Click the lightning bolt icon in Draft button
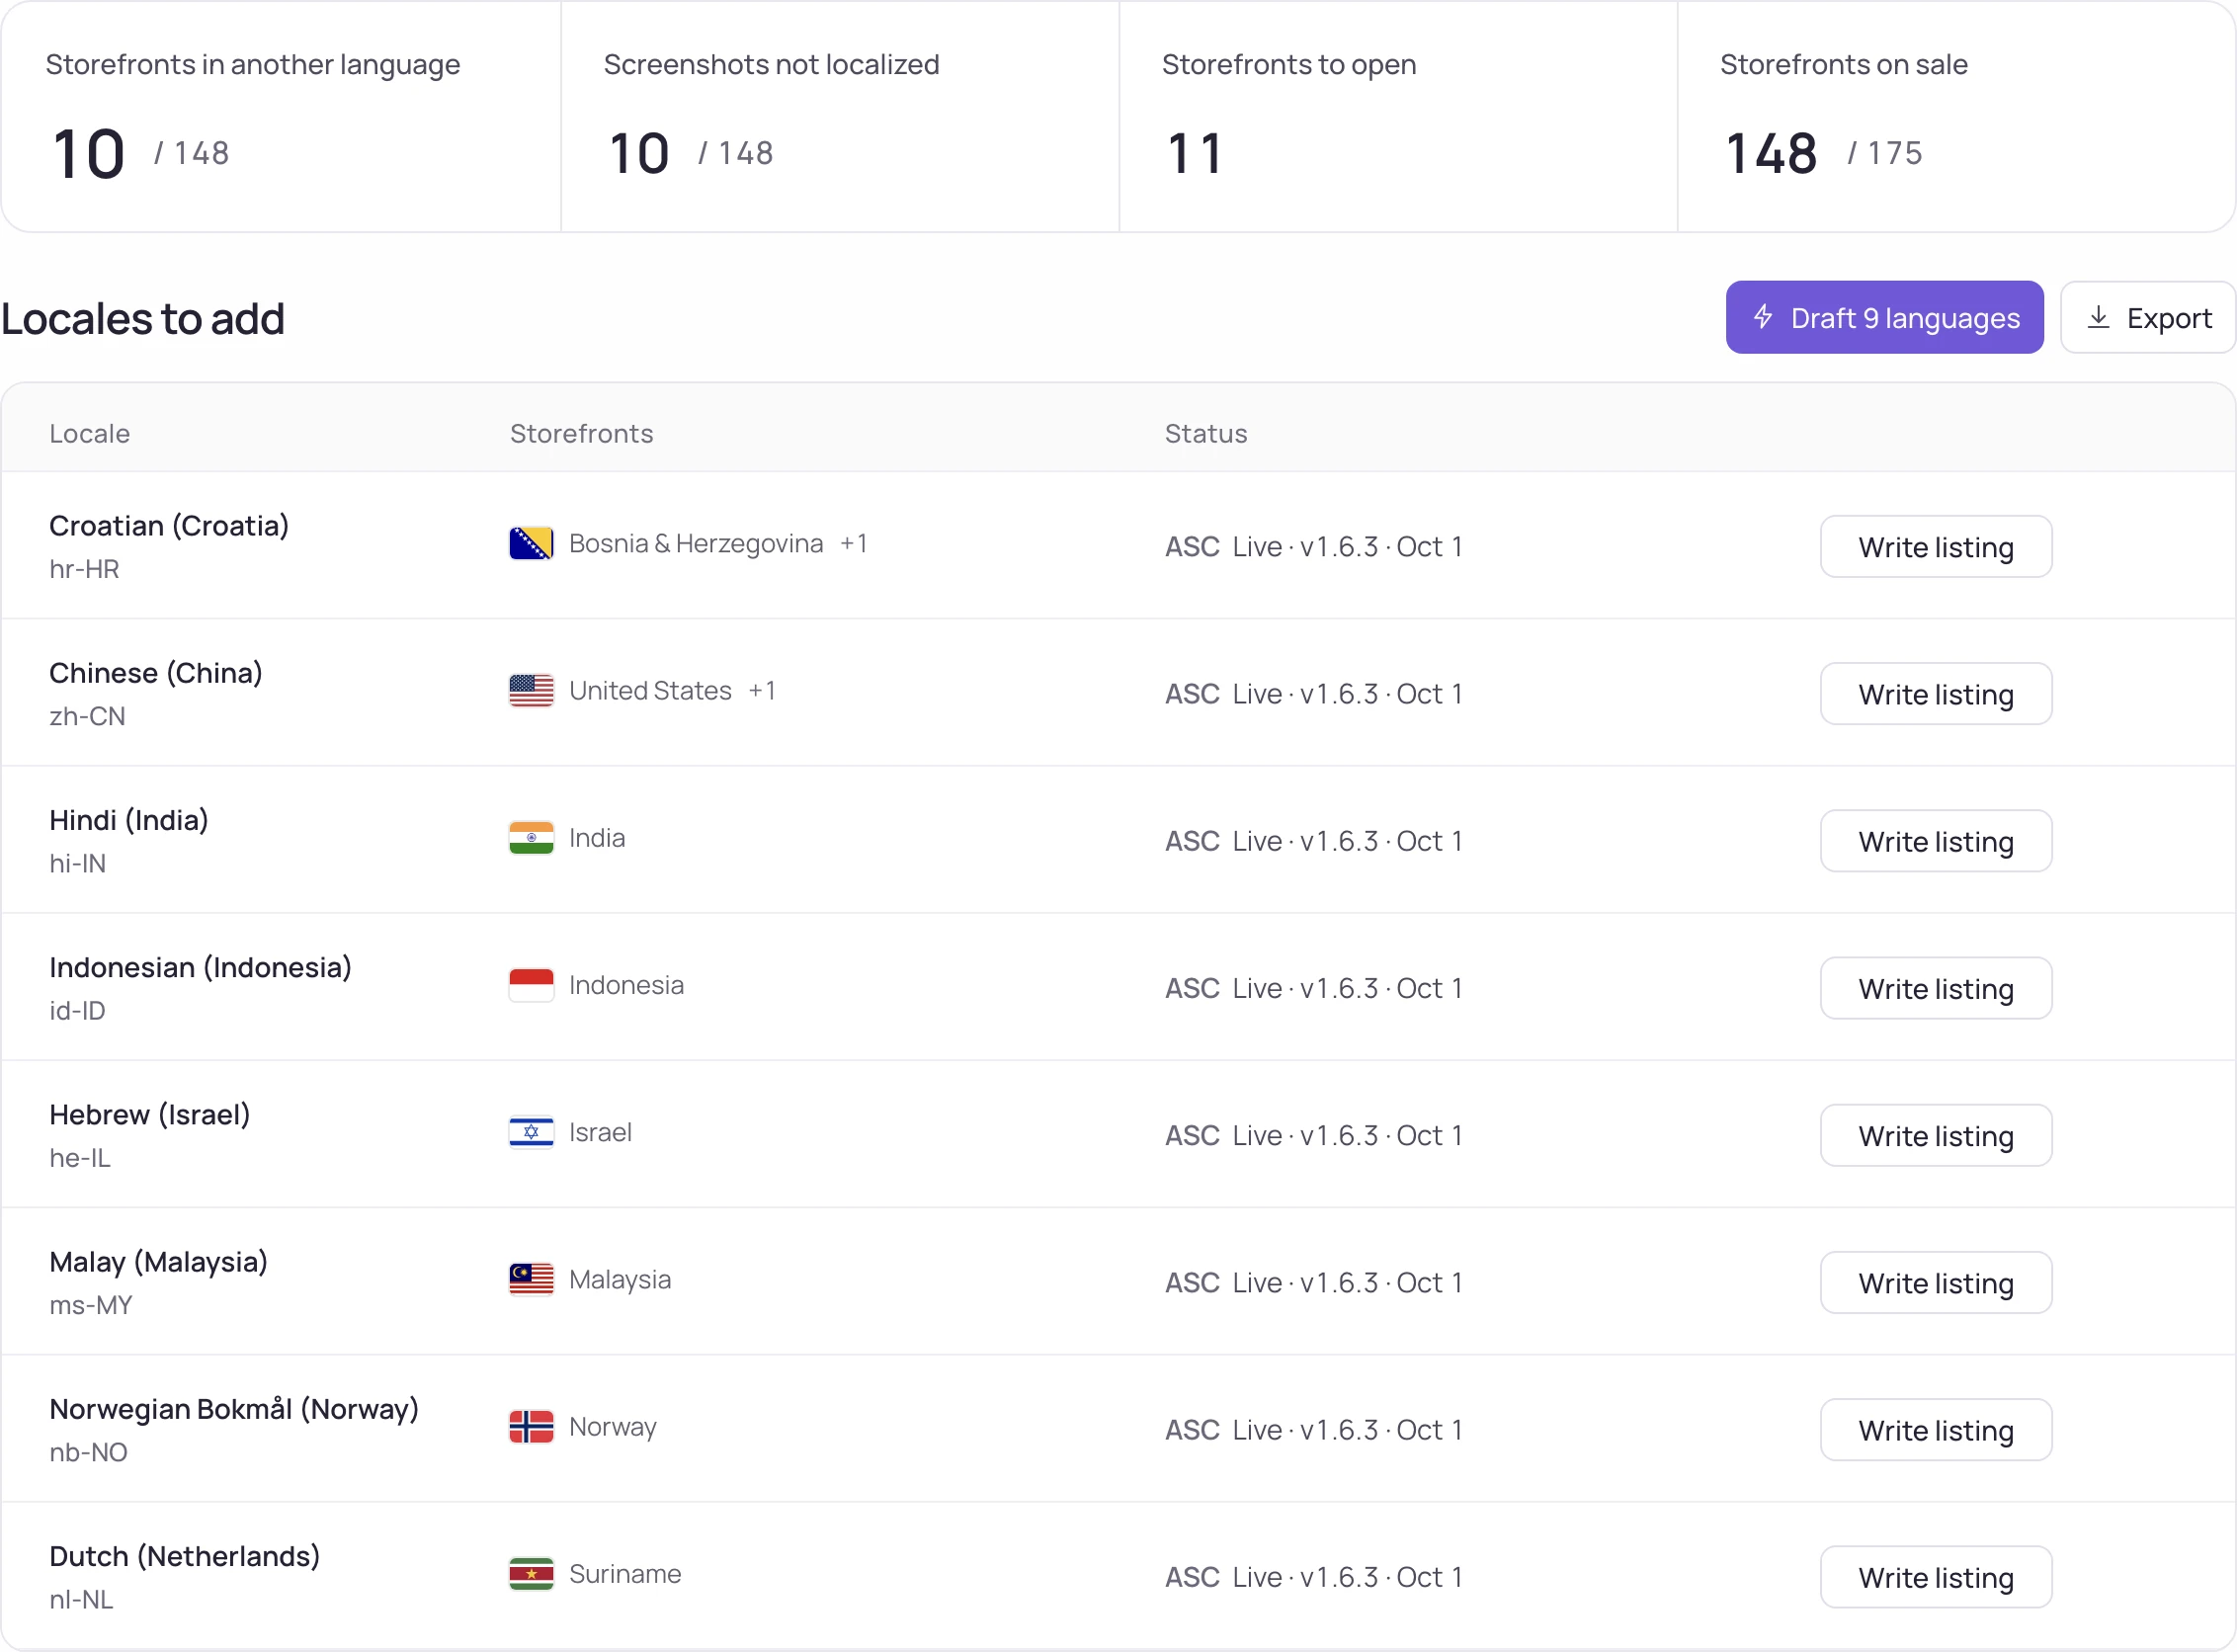Image resolution: width=2237 pixels, height=1652 pixels. [x=1763, y=317]
